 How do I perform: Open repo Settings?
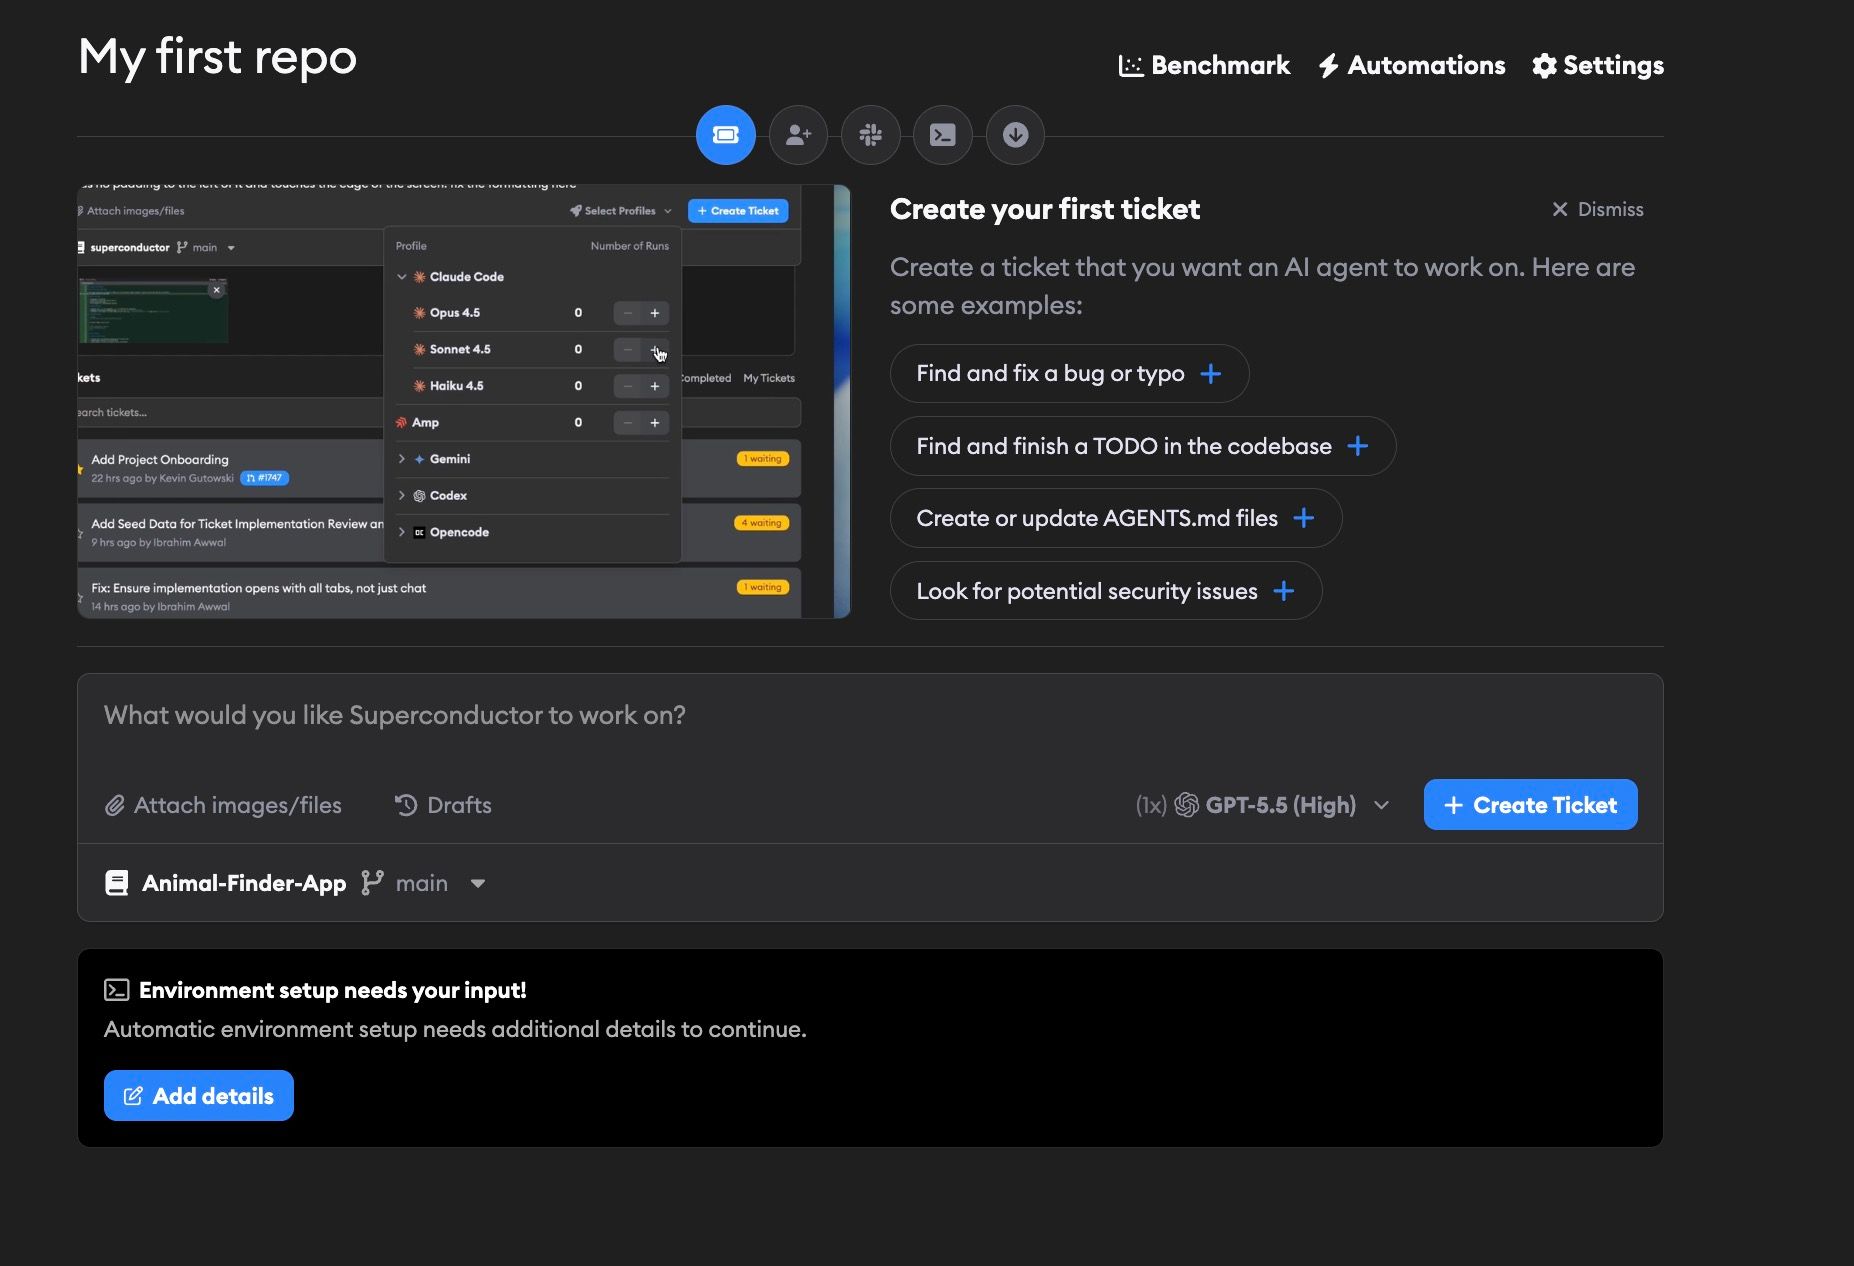tap(1598, 65)
